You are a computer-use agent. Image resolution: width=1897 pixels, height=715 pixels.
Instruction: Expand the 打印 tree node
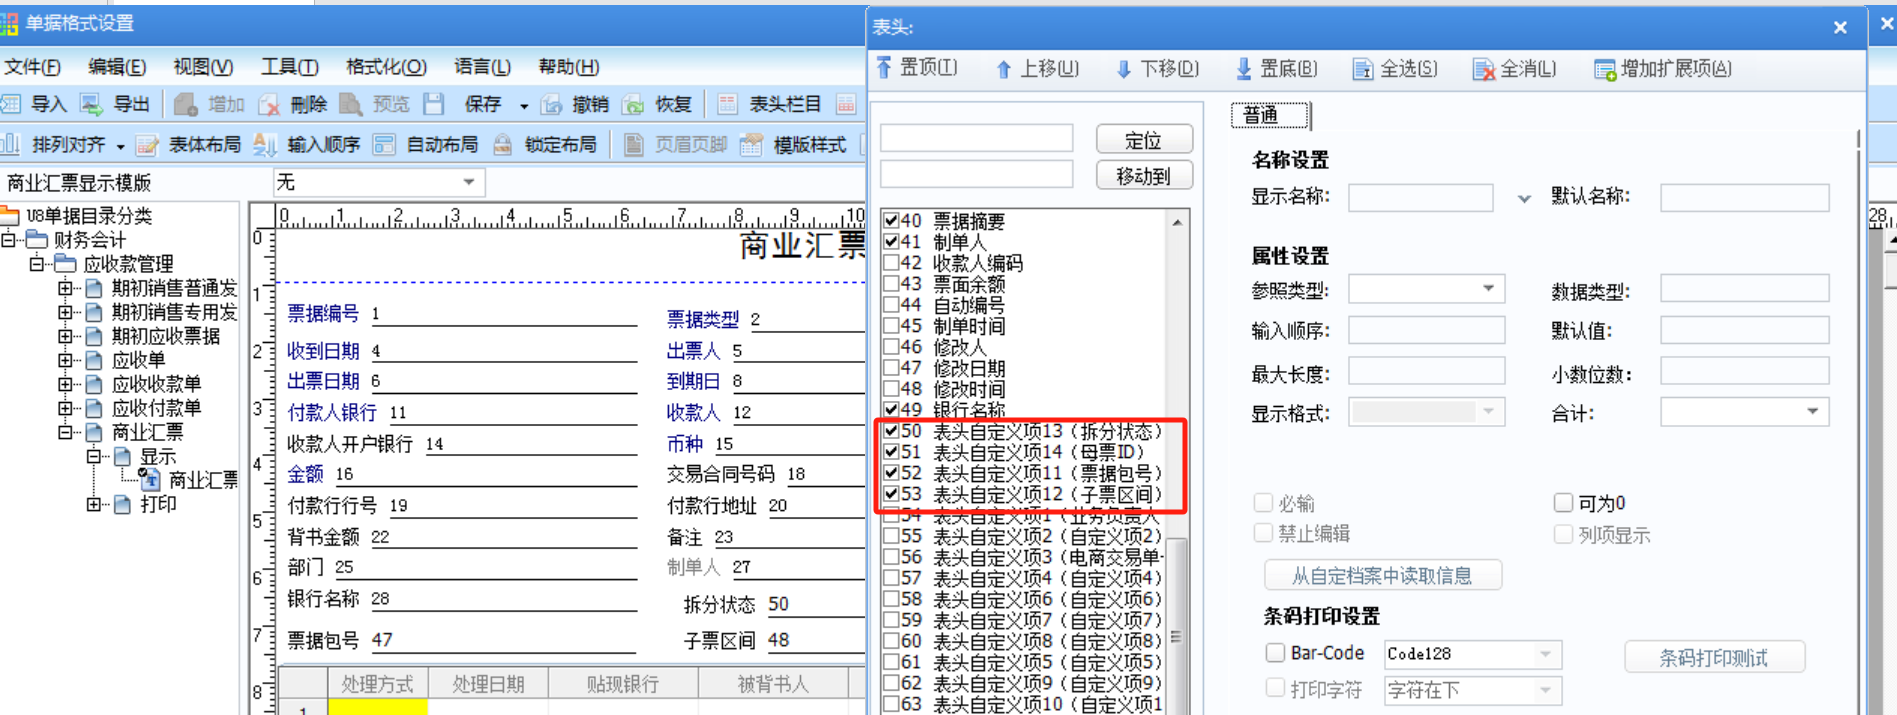point(93,504)
